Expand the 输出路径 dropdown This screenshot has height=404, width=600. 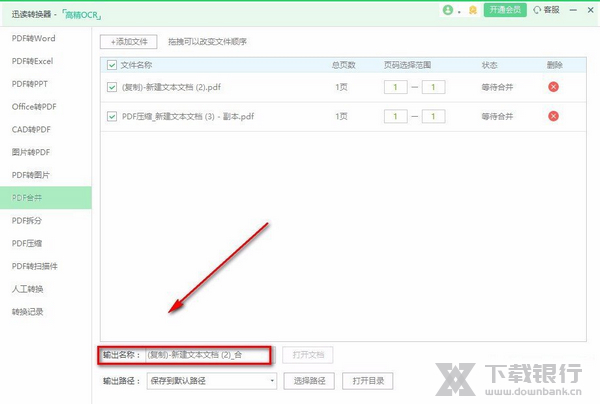272,381
